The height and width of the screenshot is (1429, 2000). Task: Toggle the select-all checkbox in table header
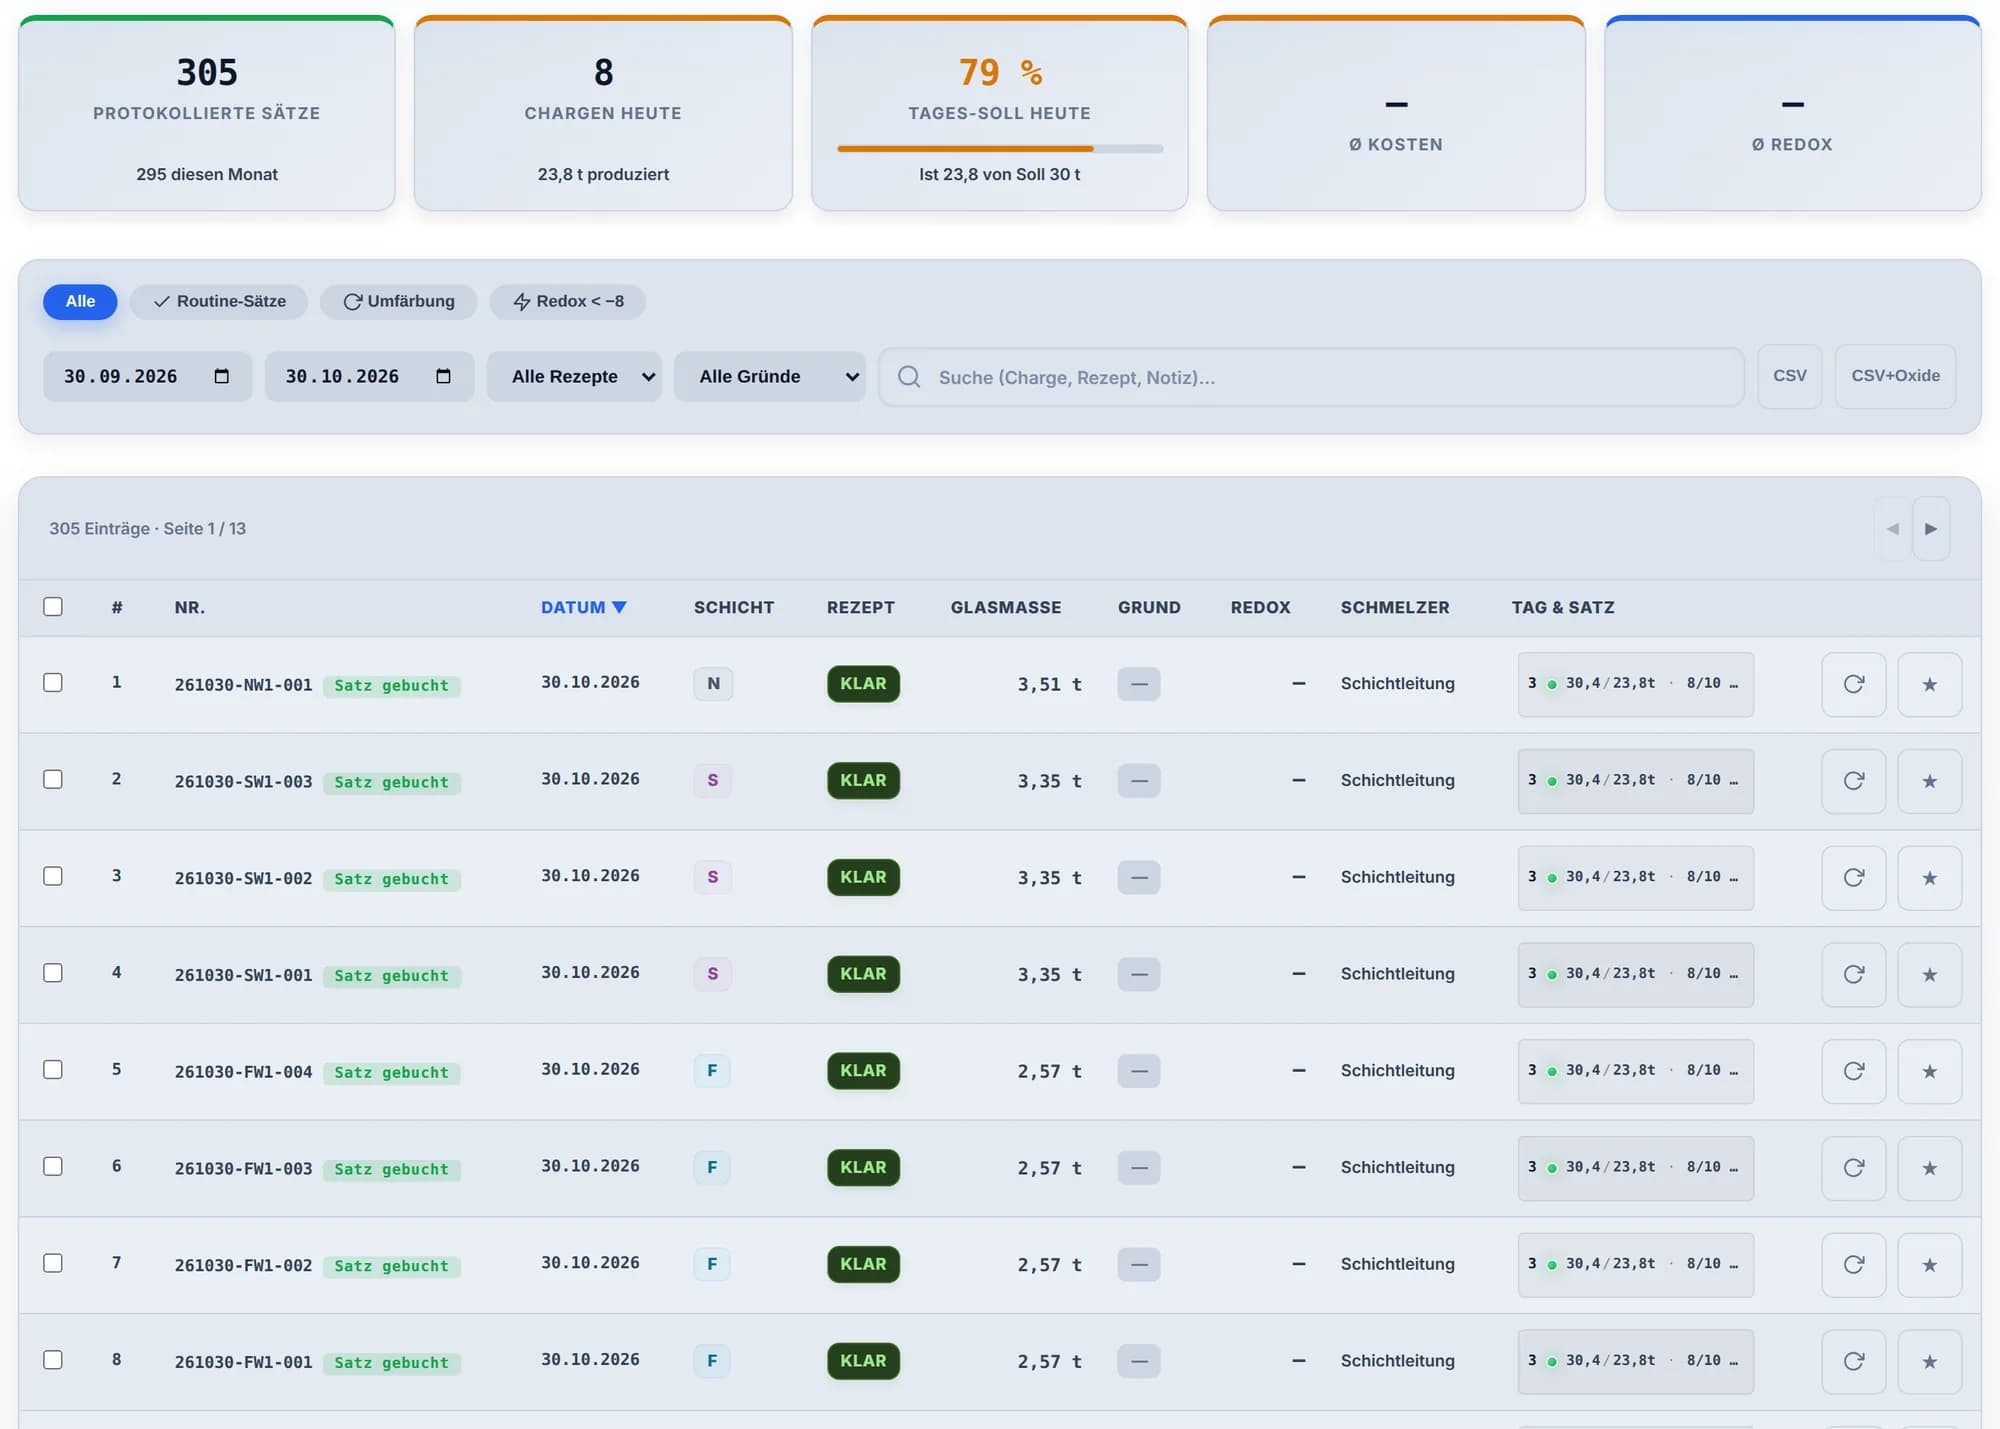click(53, 607)
